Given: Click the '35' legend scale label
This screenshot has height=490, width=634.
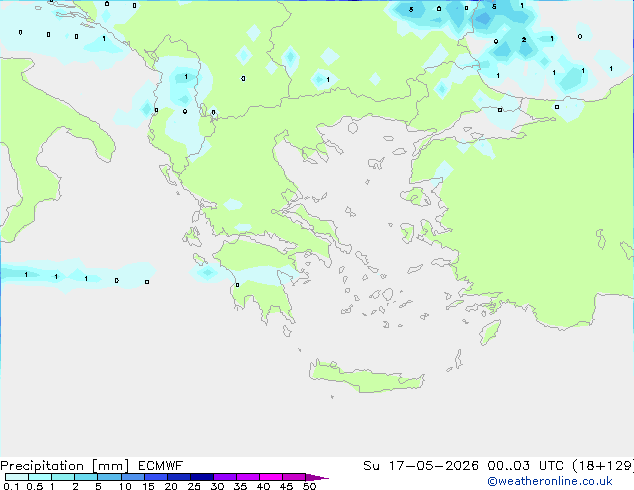Looking at the screenshot, I should click(x=240, y=486).
